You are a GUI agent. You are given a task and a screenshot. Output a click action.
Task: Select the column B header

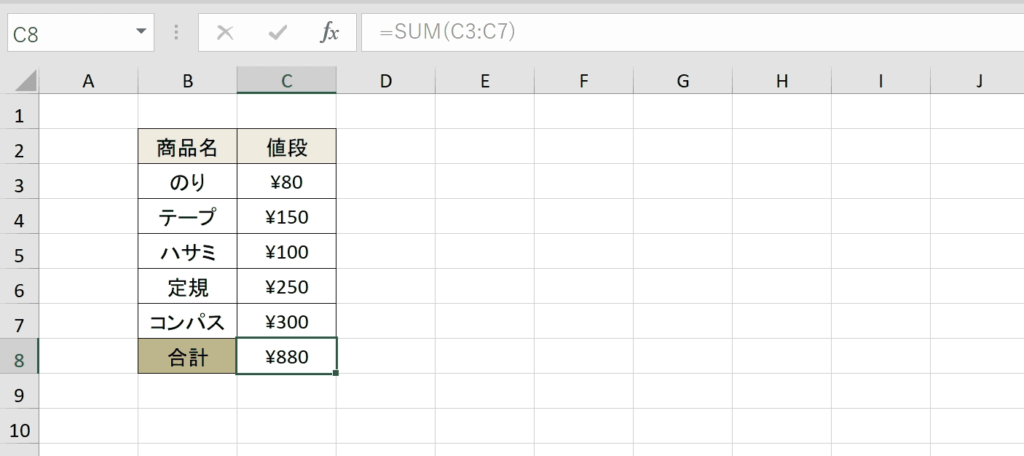(x=187, y=81)
